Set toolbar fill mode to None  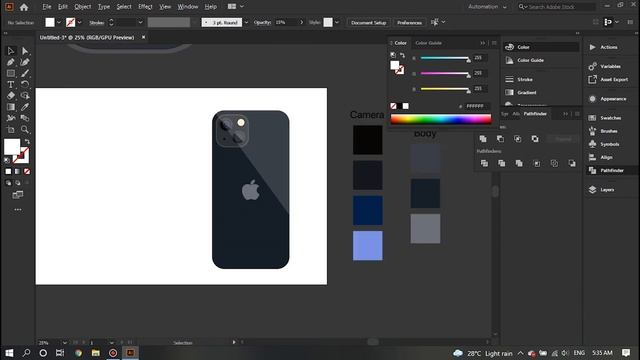pos(27,171)
